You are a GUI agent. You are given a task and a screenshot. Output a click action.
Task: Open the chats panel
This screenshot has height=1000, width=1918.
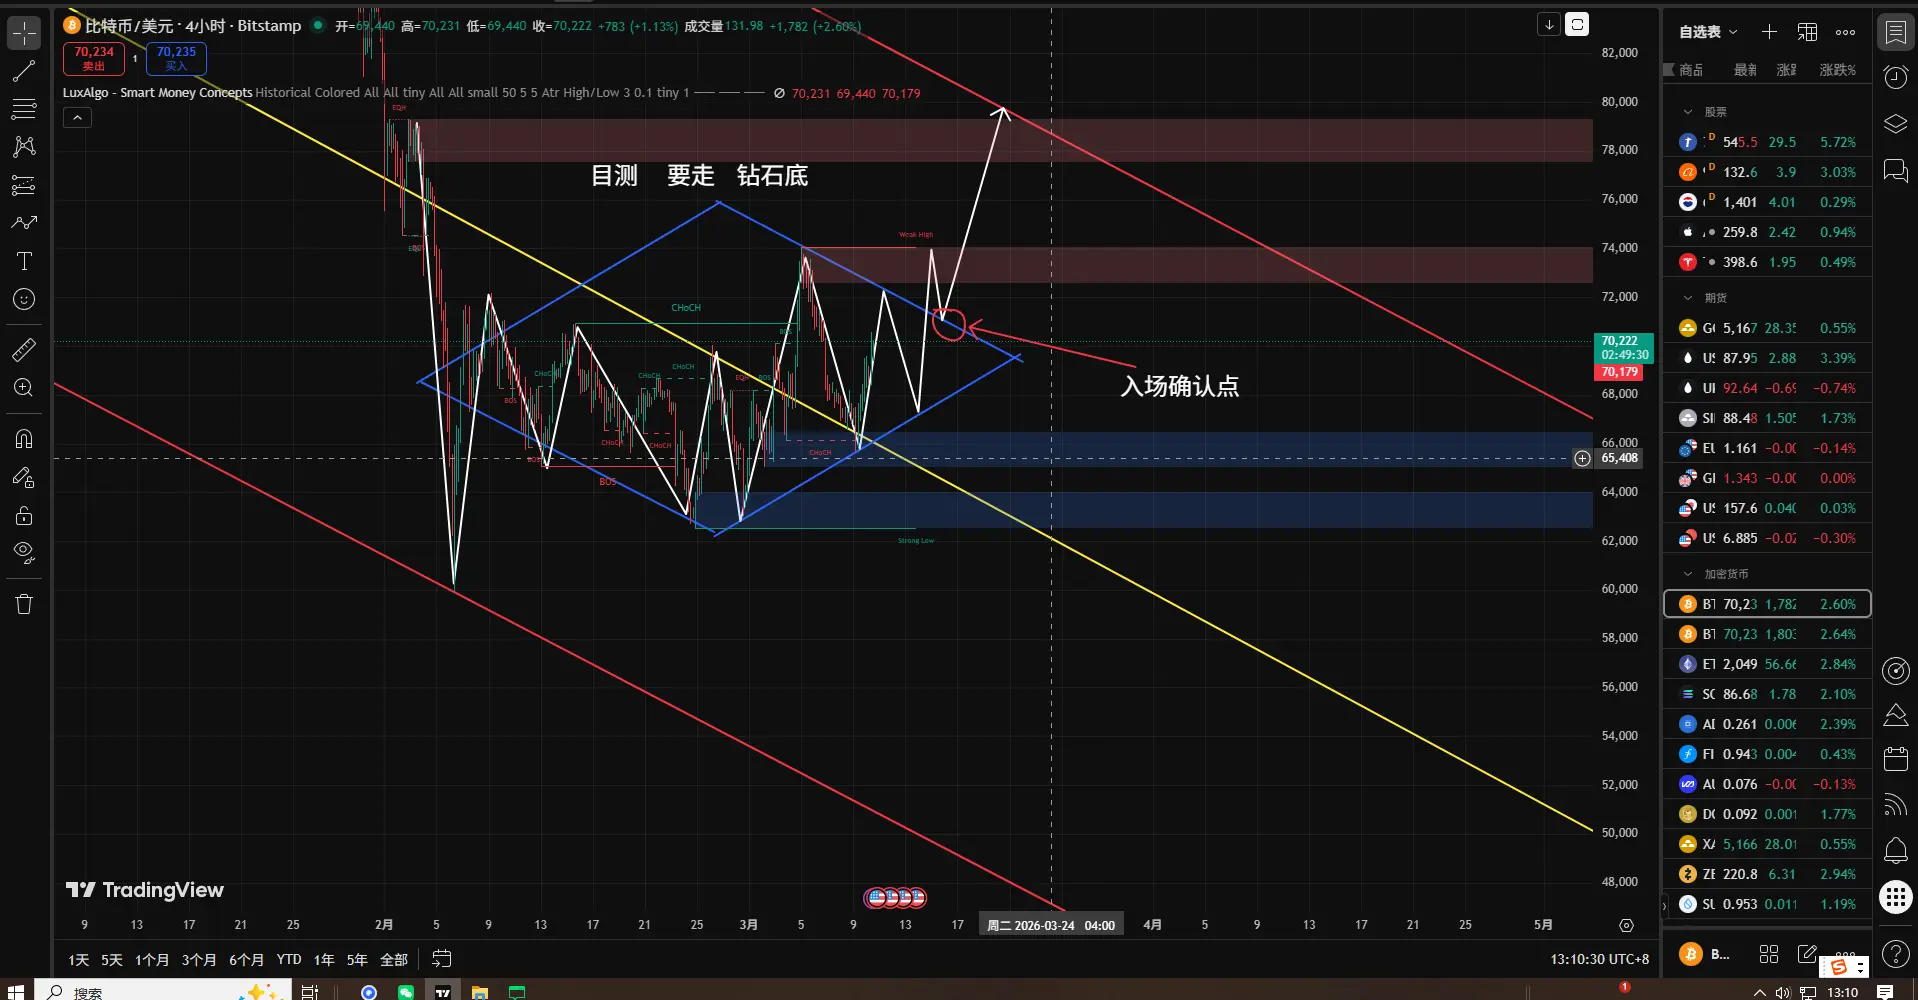point(1895,170)
